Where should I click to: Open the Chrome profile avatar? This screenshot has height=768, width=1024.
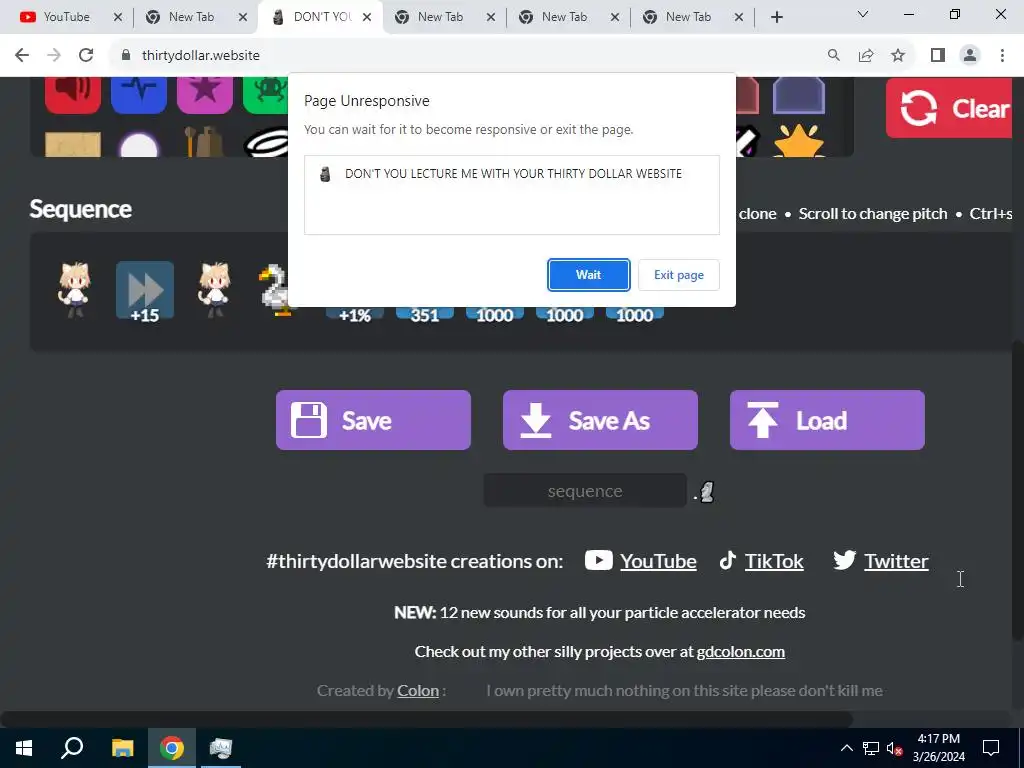click(x=970, y=56)
